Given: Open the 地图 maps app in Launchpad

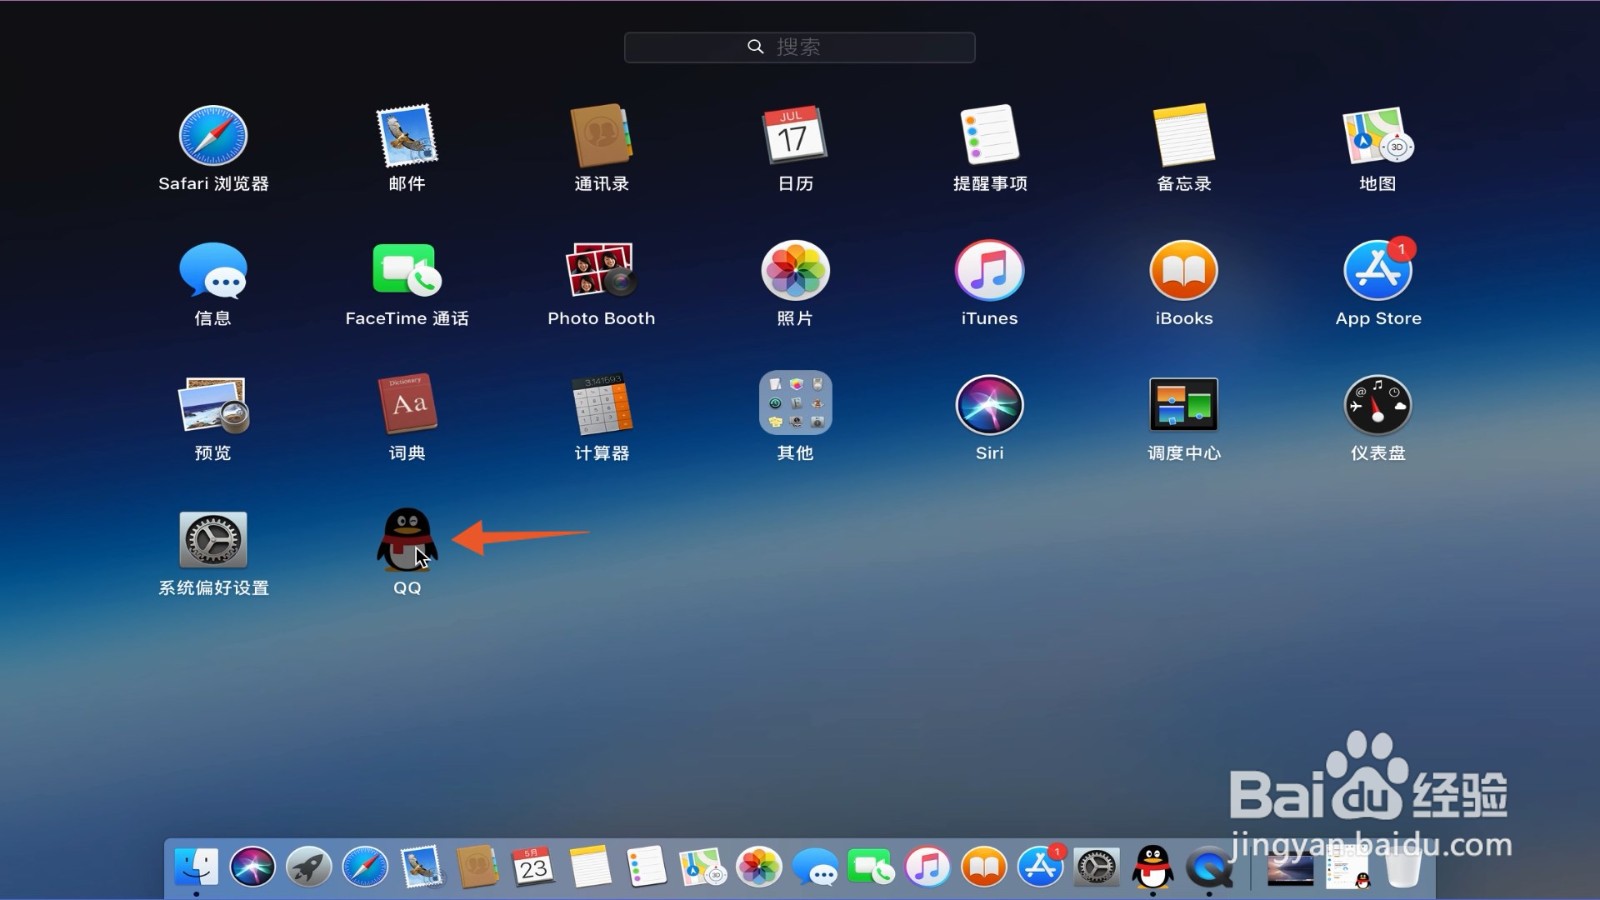Looking at the screenshot, I should pyautogui.click(x=1378, y=136).
